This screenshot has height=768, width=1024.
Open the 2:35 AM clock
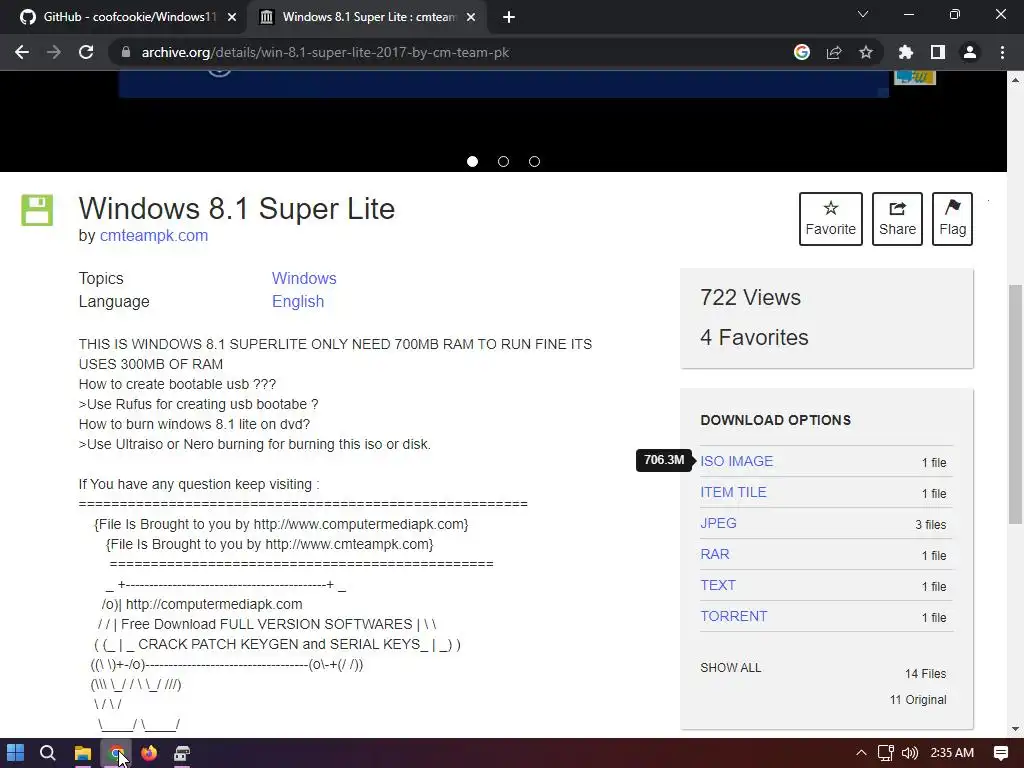(x=952, y=753)
